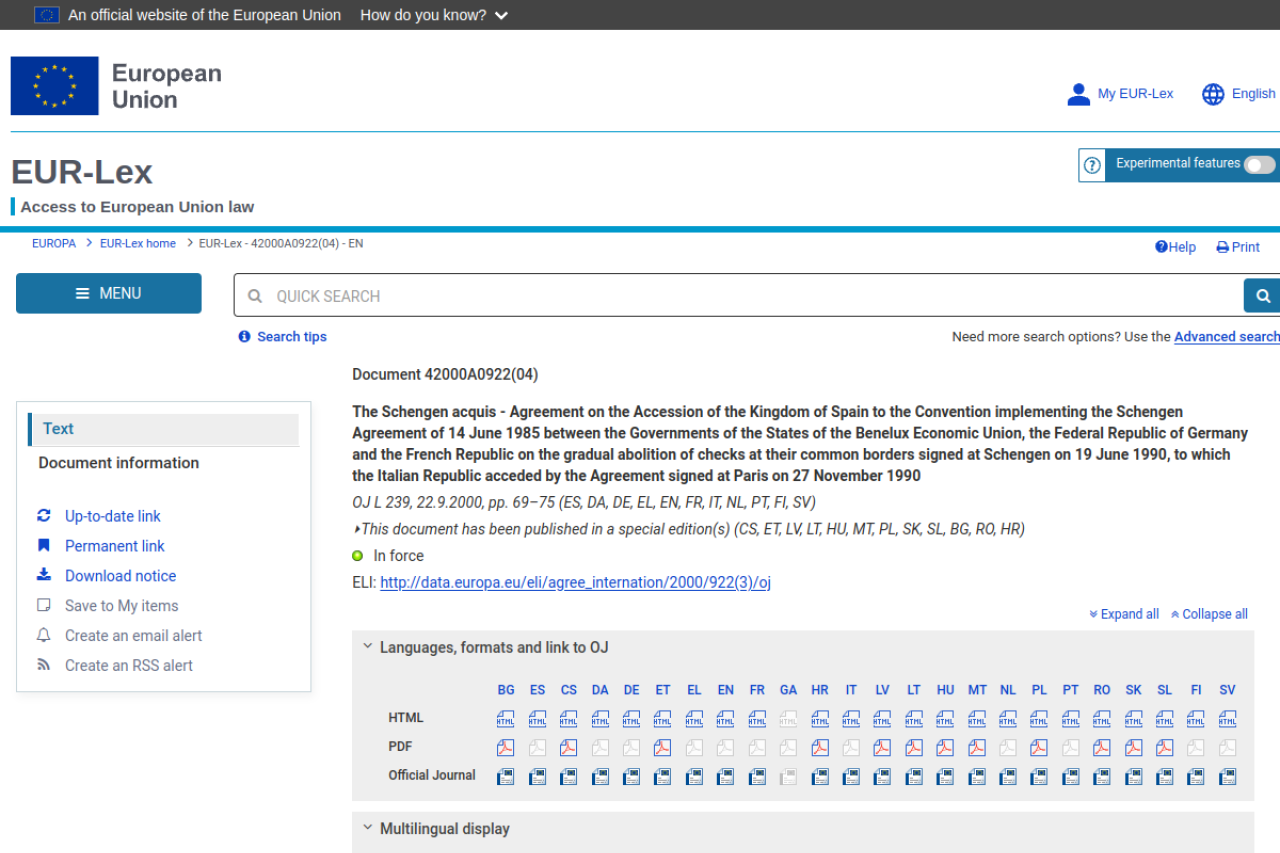
Task: Toggle the Experimental features switch
Action: 1259,165
